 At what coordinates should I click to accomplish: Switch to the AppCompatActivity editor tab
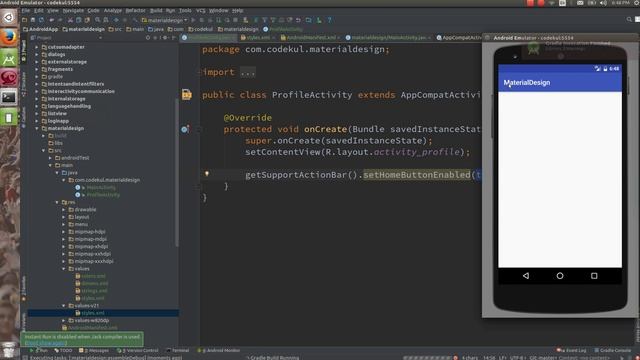click(459, 38)
